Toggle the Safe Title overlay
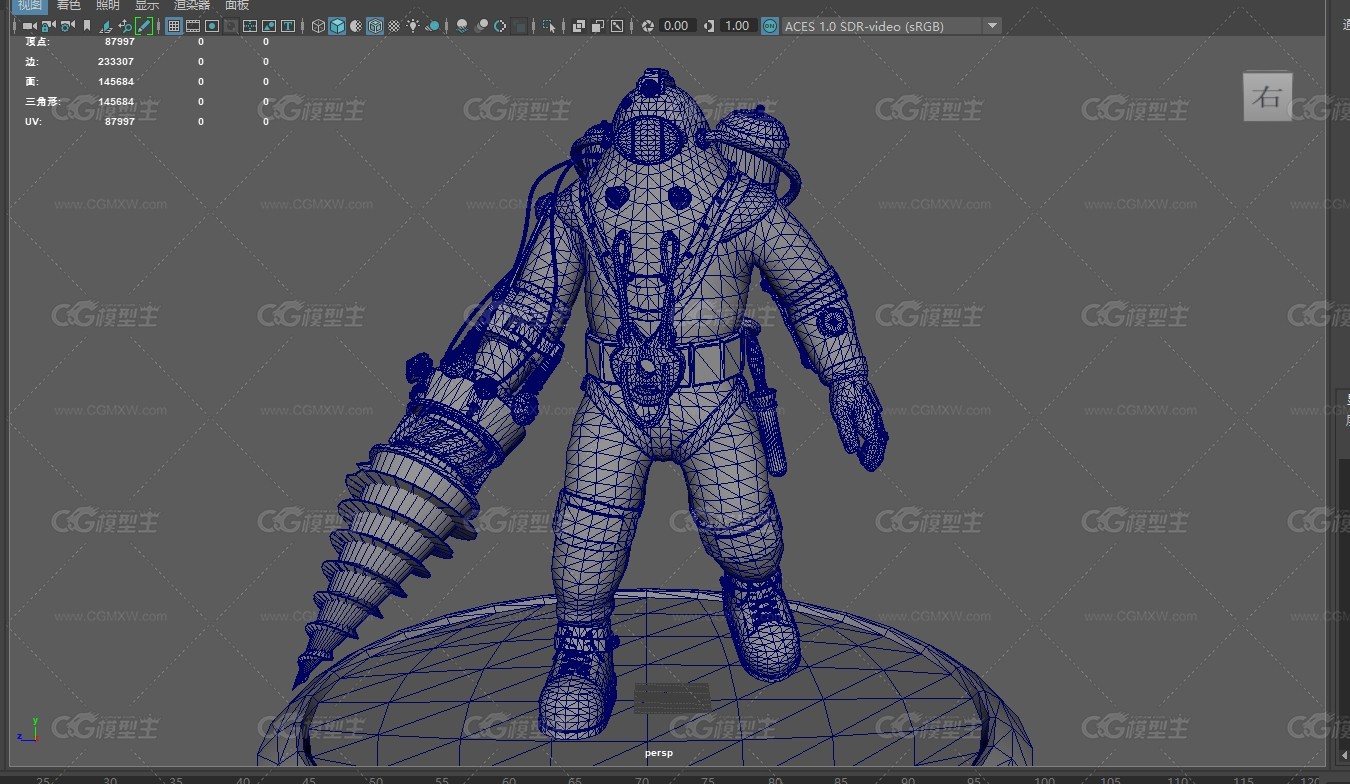This screenshot has width=1350, height=784. click(288, 26)
